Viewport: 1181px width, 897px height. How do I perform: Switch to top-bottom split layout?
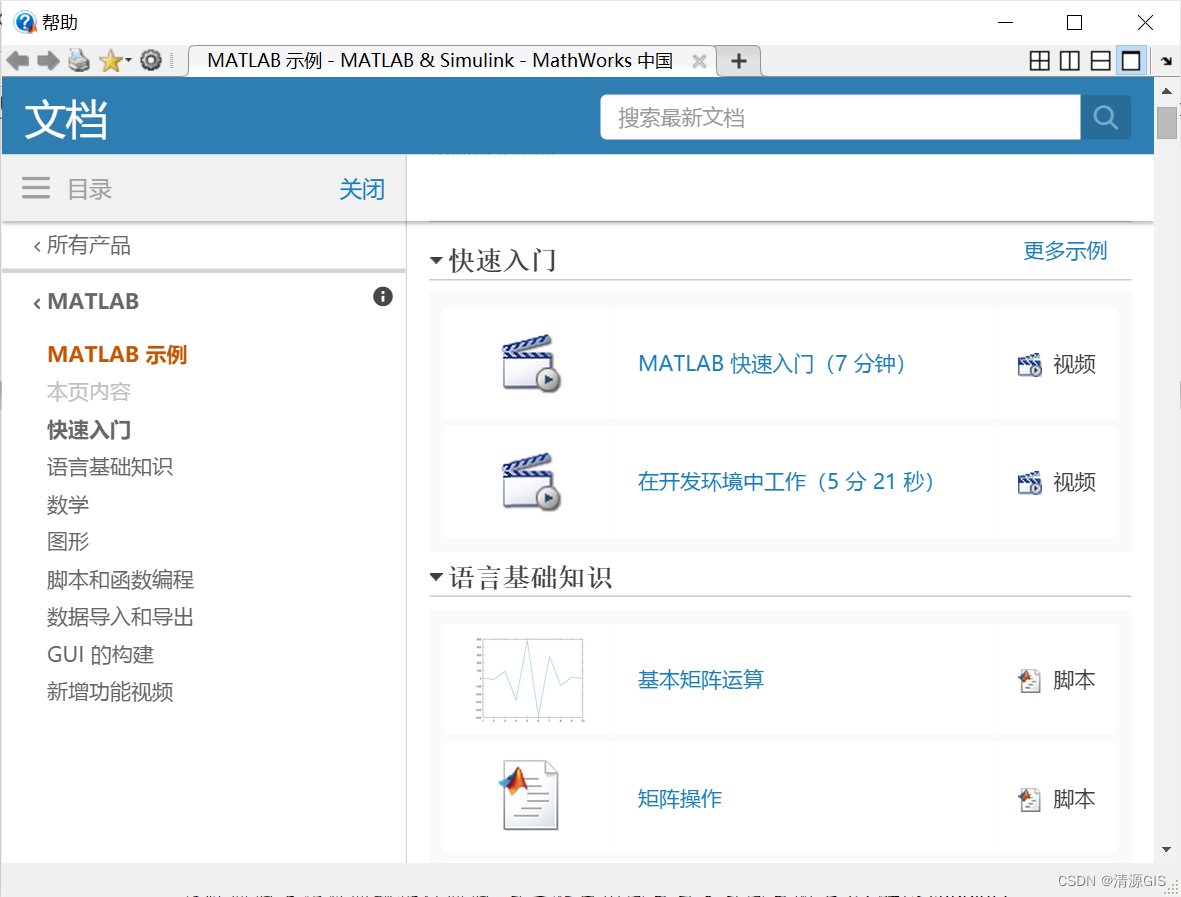coord(1100,61)
